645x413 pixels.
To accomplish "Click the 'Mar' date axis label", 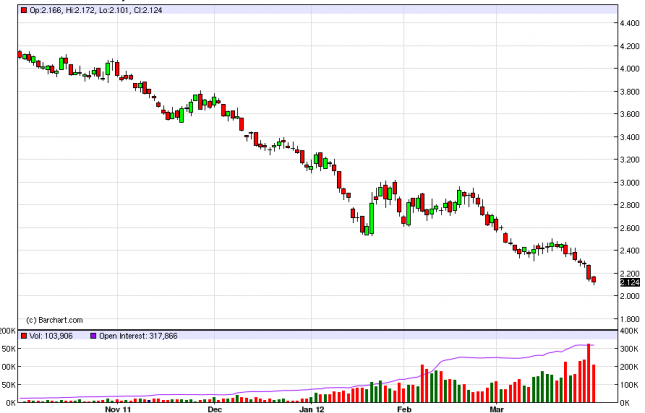I will click(x=497, y=409).
